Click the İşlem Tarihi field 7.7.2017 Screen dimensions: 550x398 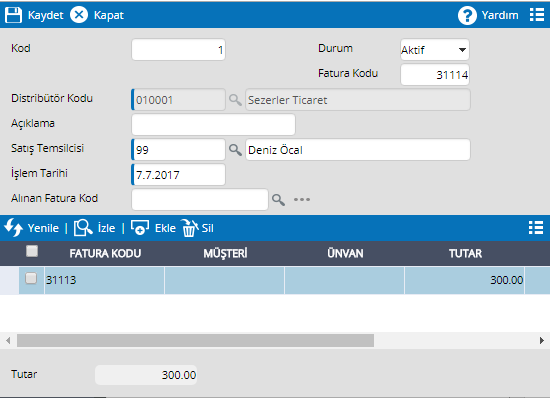178,175
